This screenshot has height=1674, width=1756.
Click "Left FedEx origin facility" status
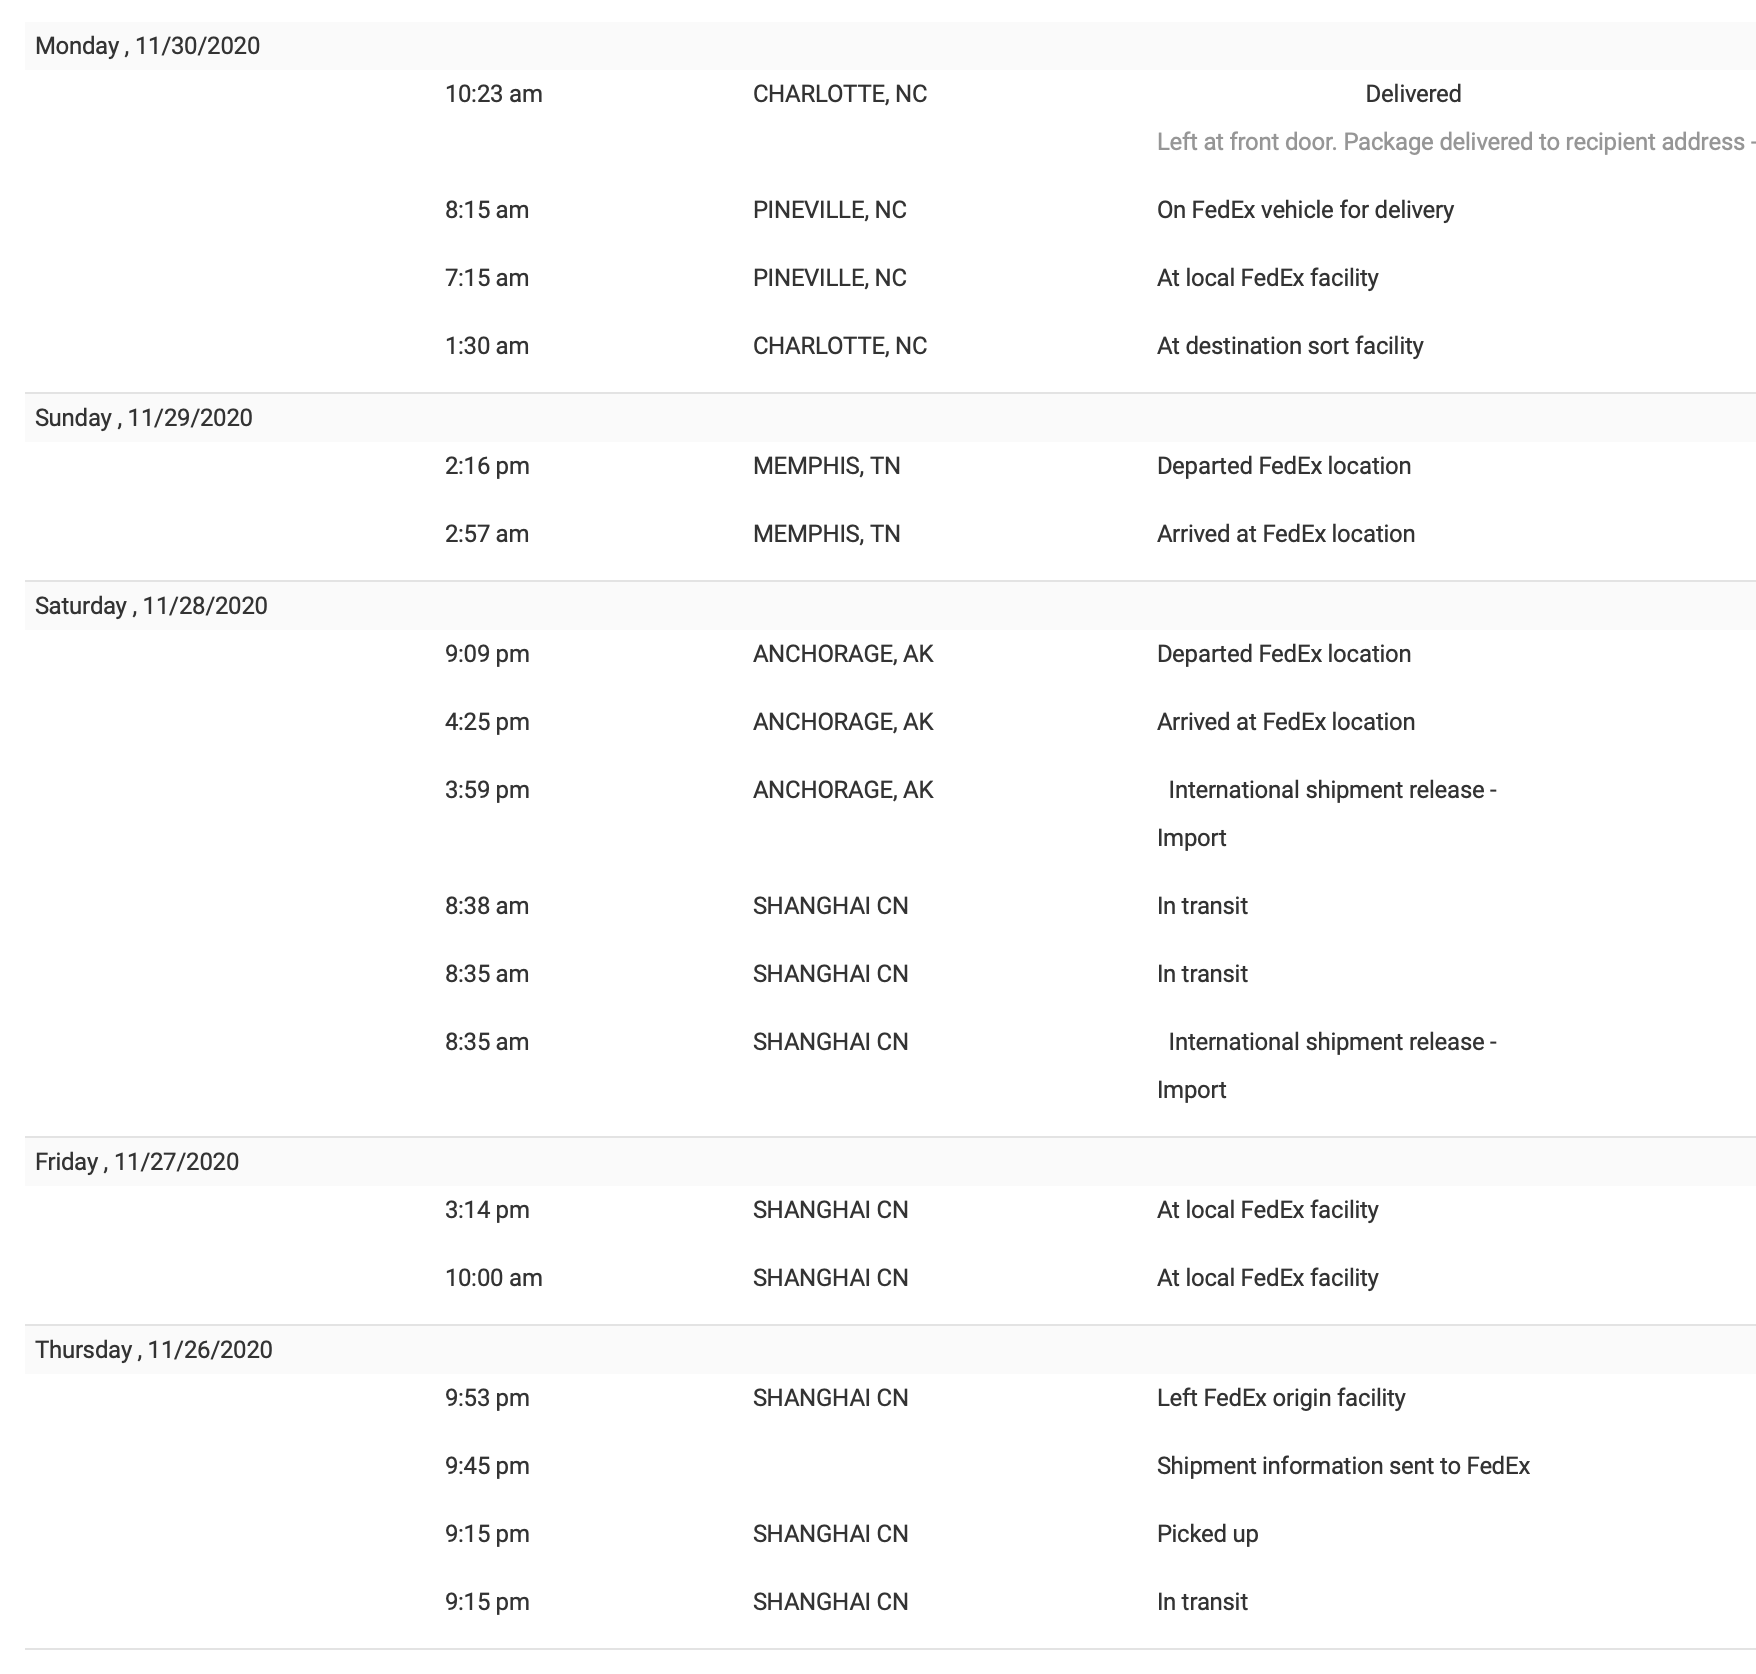(1280, 1398)
